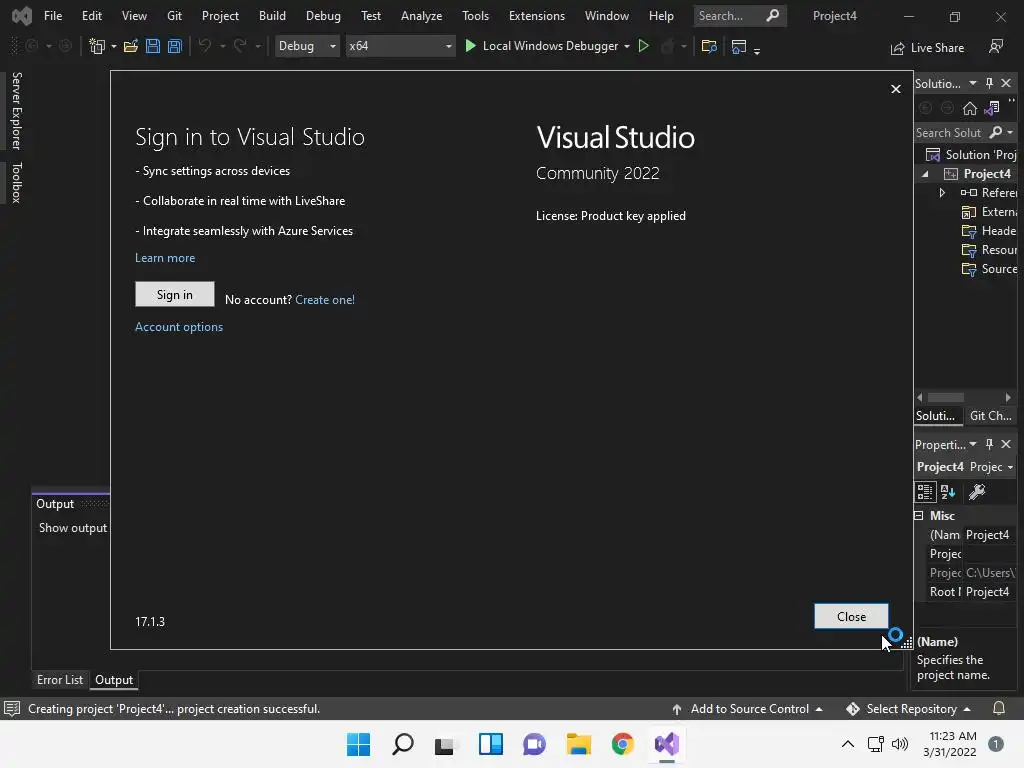The width and height of the screenshot is (1024, 768).
Task: Select the Resource Files folder node
Action: tap(989, 250)
